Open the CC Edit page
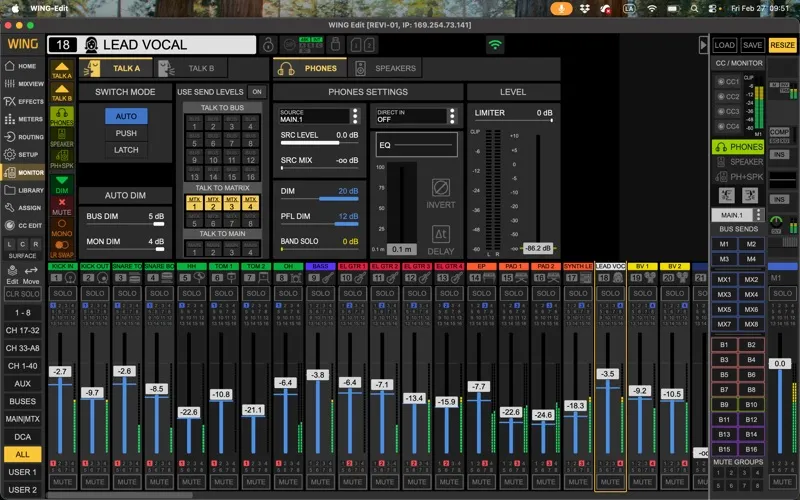Viewport: 800px width, 500px height. (23, 226)
